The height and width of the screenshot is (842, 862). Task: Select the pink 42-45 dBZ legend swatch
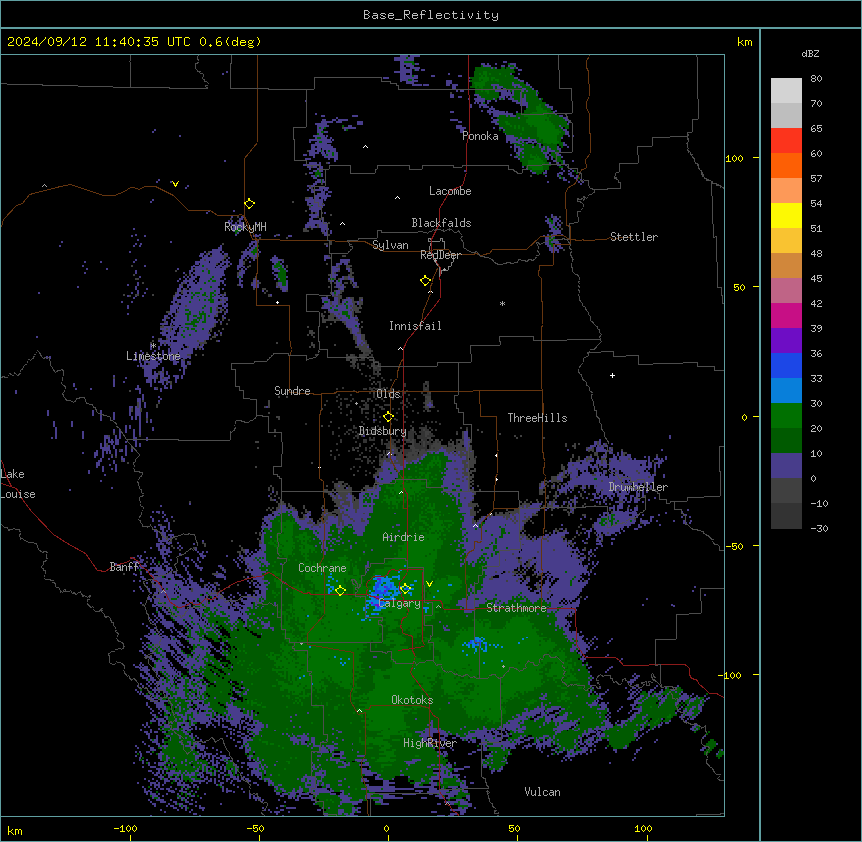click(x=786, y=291)
